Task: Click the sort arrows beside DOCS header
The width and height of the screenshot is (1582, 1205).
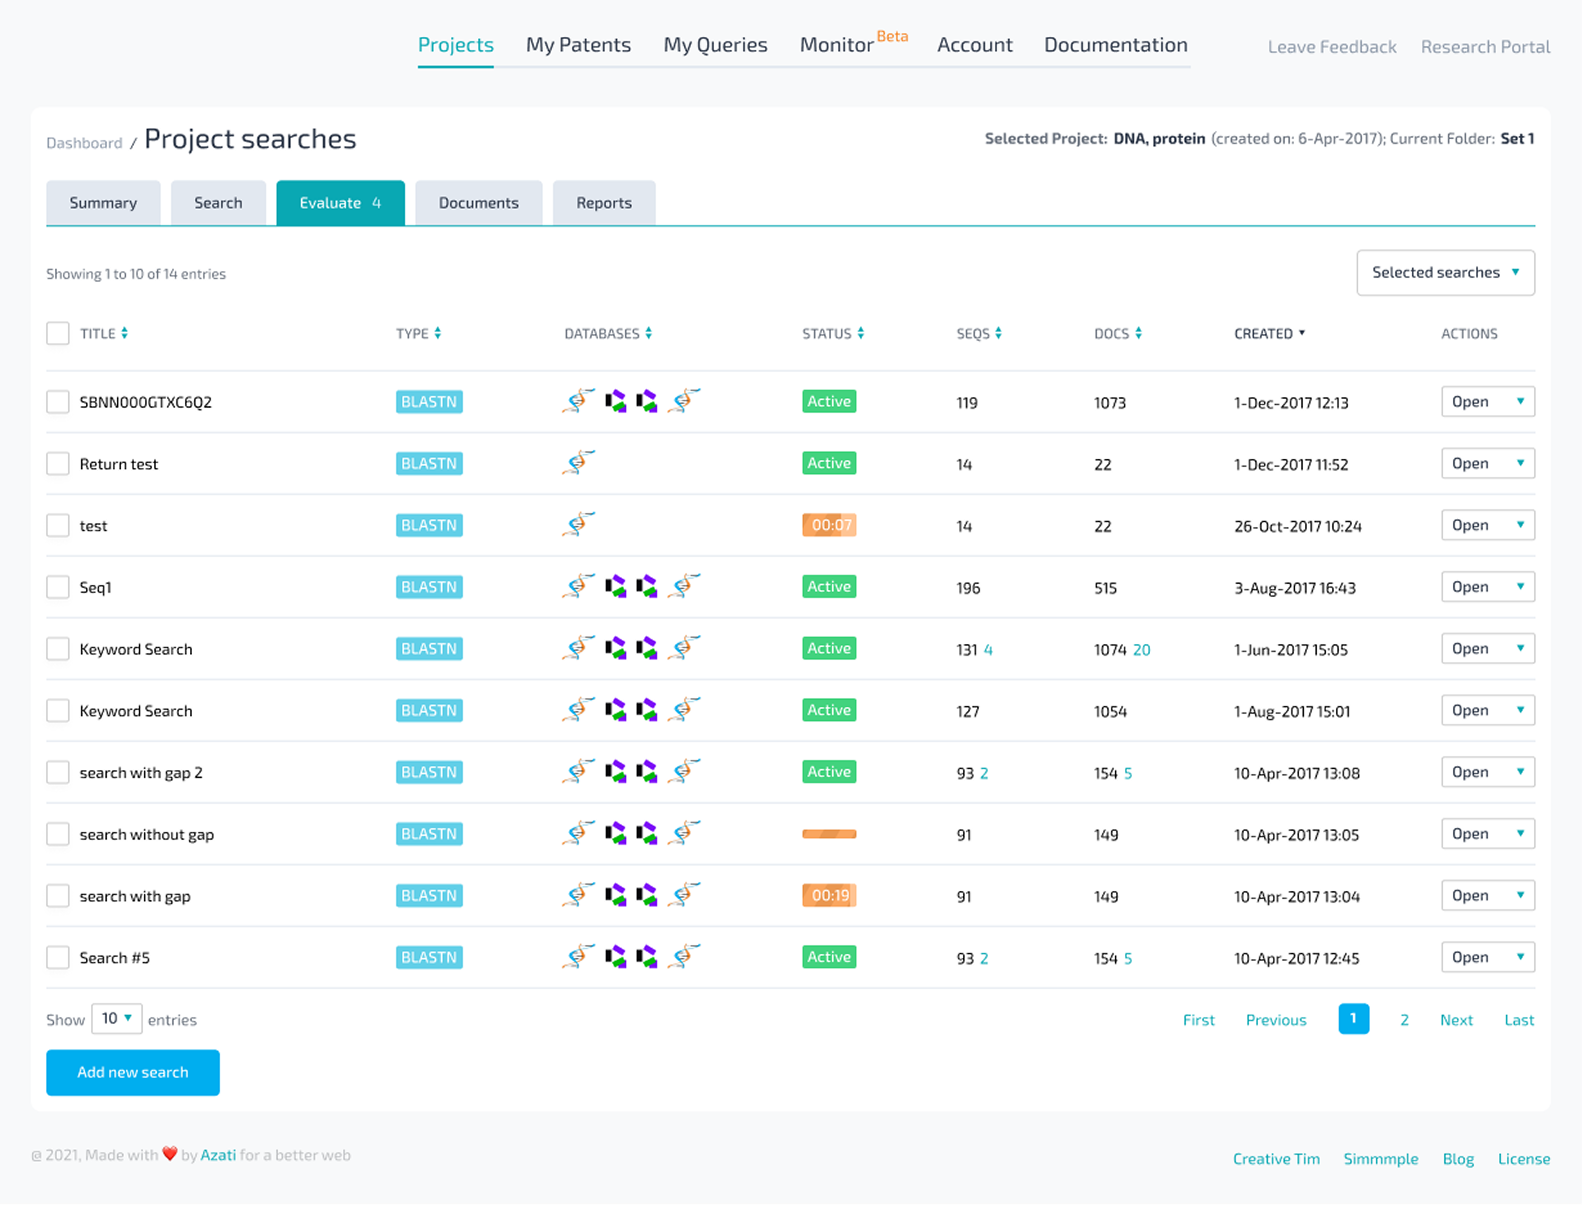Action: pyautogui.click(x=1138, y=334)
